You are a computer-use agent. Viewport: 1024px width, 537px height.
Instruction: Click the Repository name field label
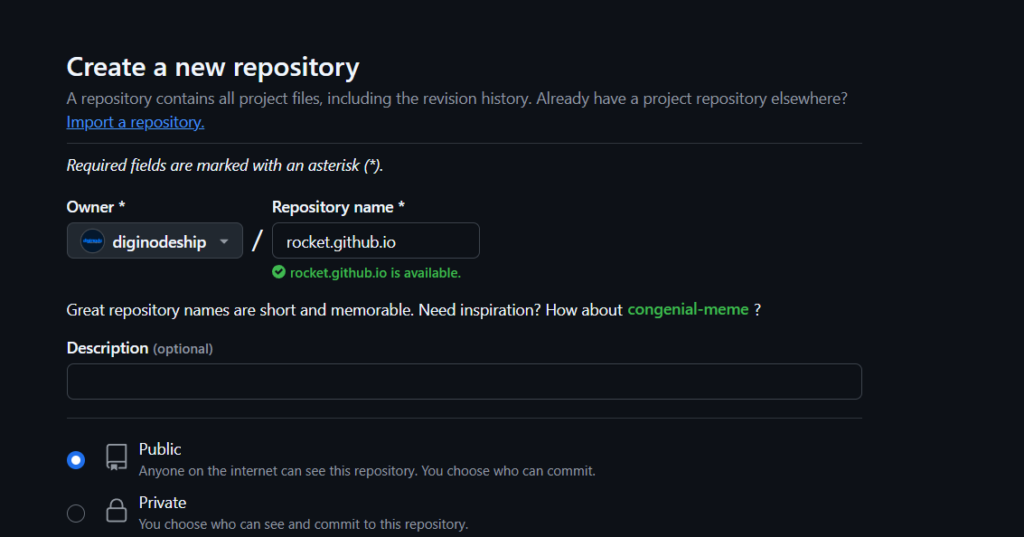pos(338,207)
